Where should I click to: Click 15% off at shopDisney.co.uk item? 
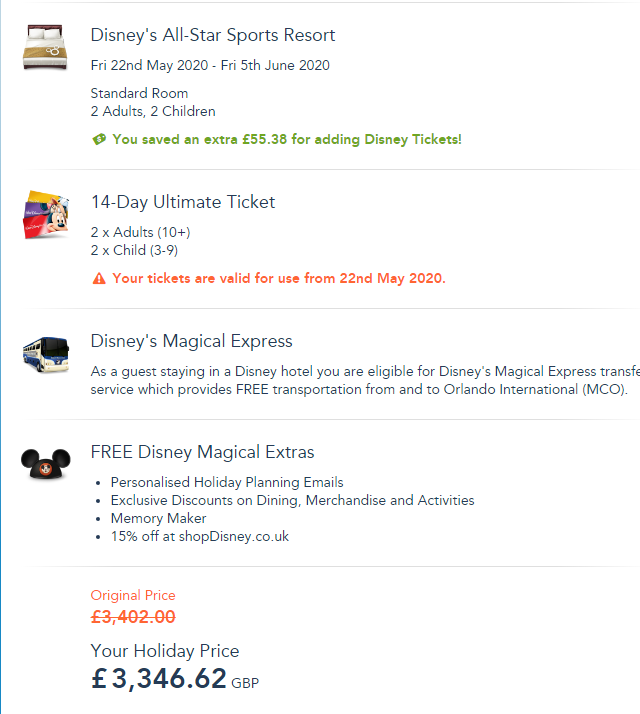(x=200, y=536)
